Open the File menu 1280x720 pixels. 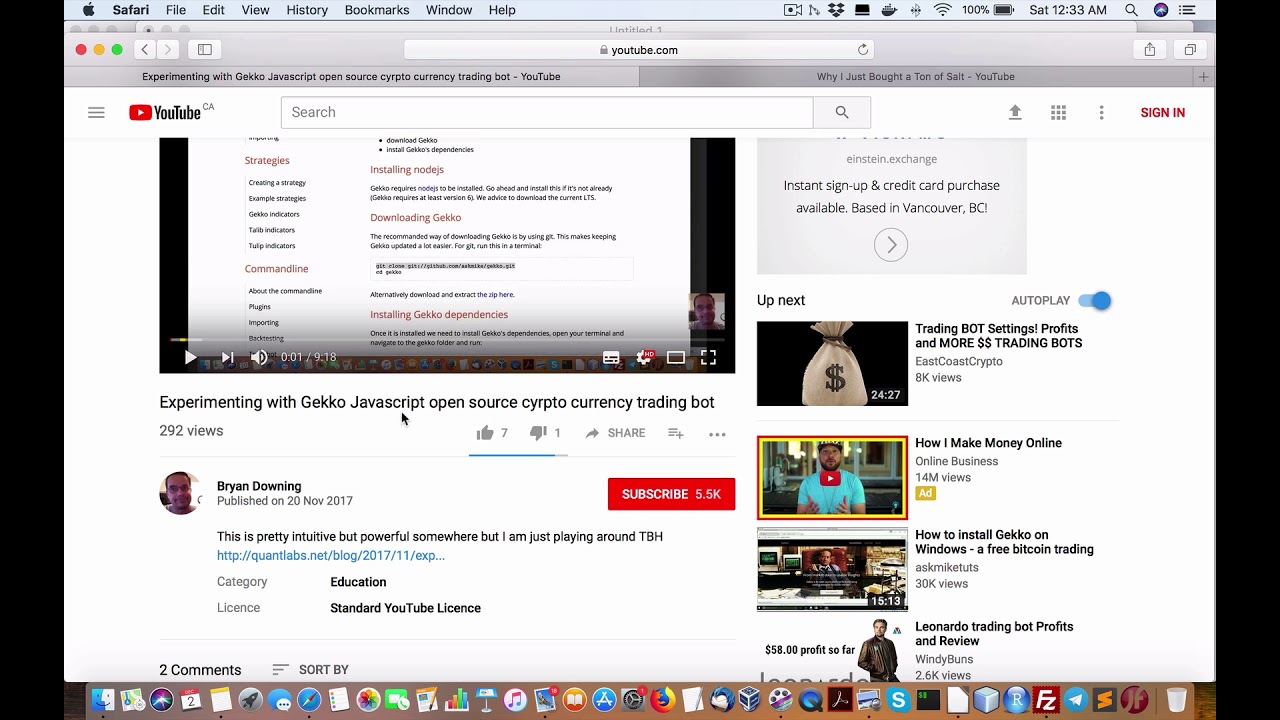(176, 10)
